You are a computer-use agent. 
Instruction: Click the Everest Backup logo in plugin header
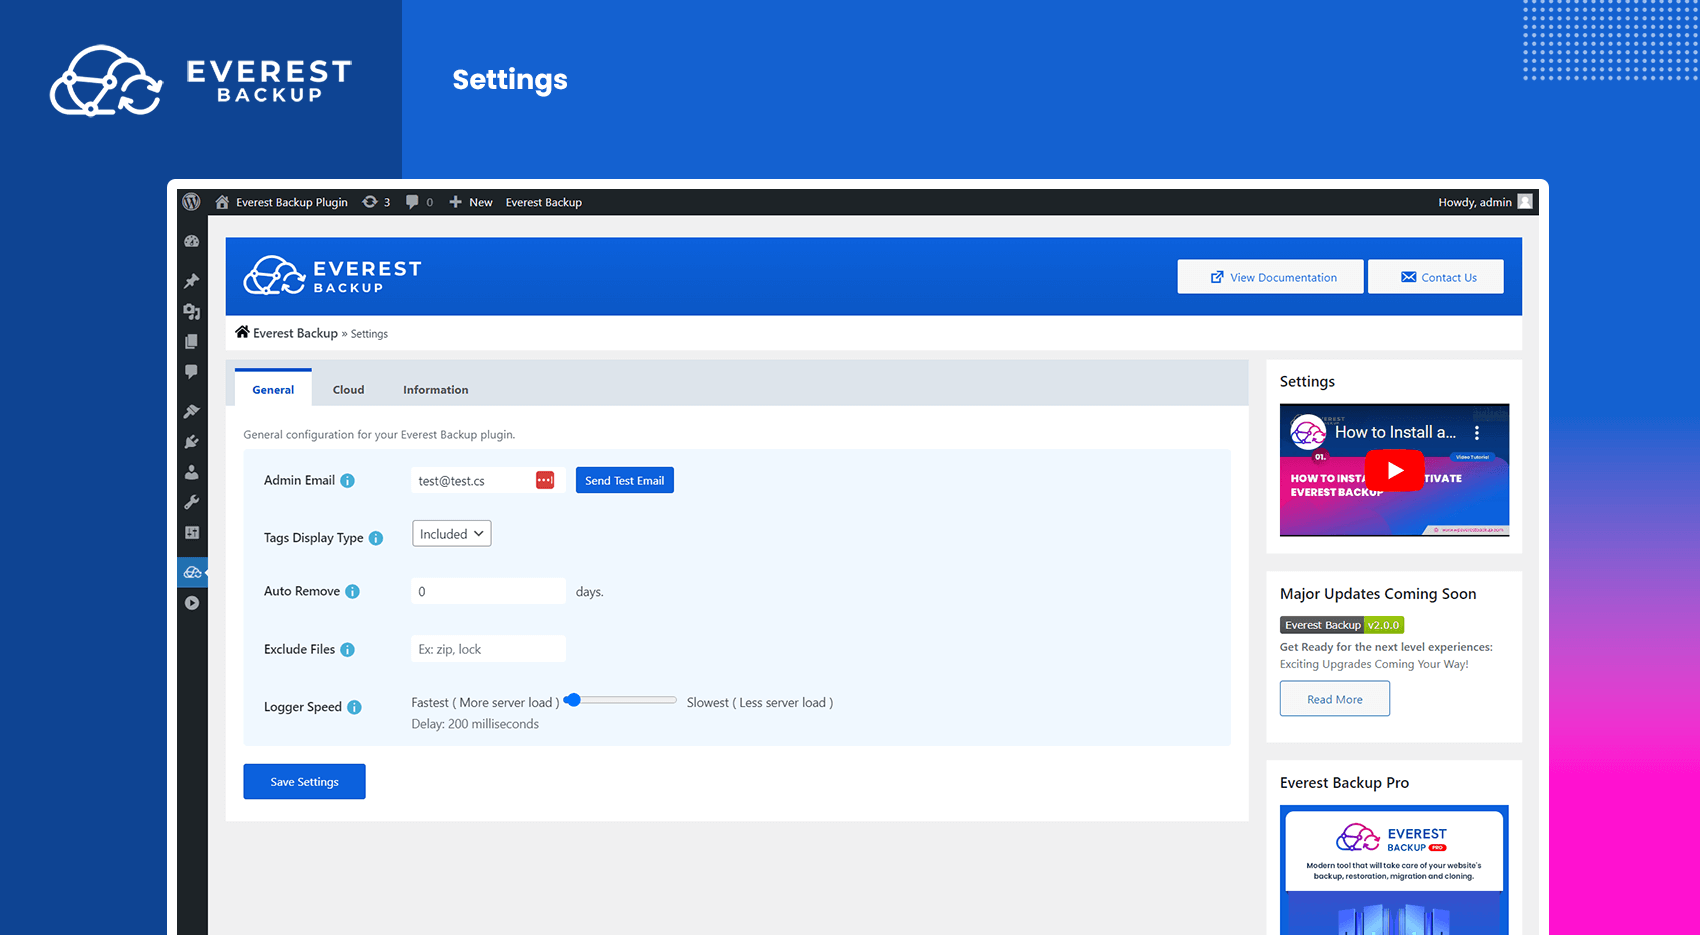[333, 276]
